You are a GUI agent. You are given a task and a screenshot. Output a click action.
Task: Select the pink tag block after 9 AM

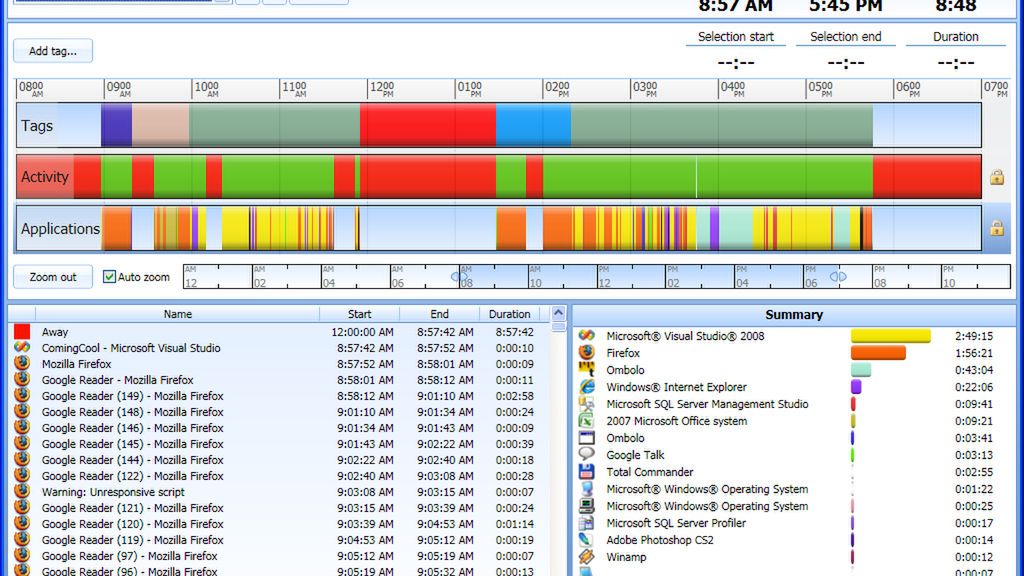161,125
